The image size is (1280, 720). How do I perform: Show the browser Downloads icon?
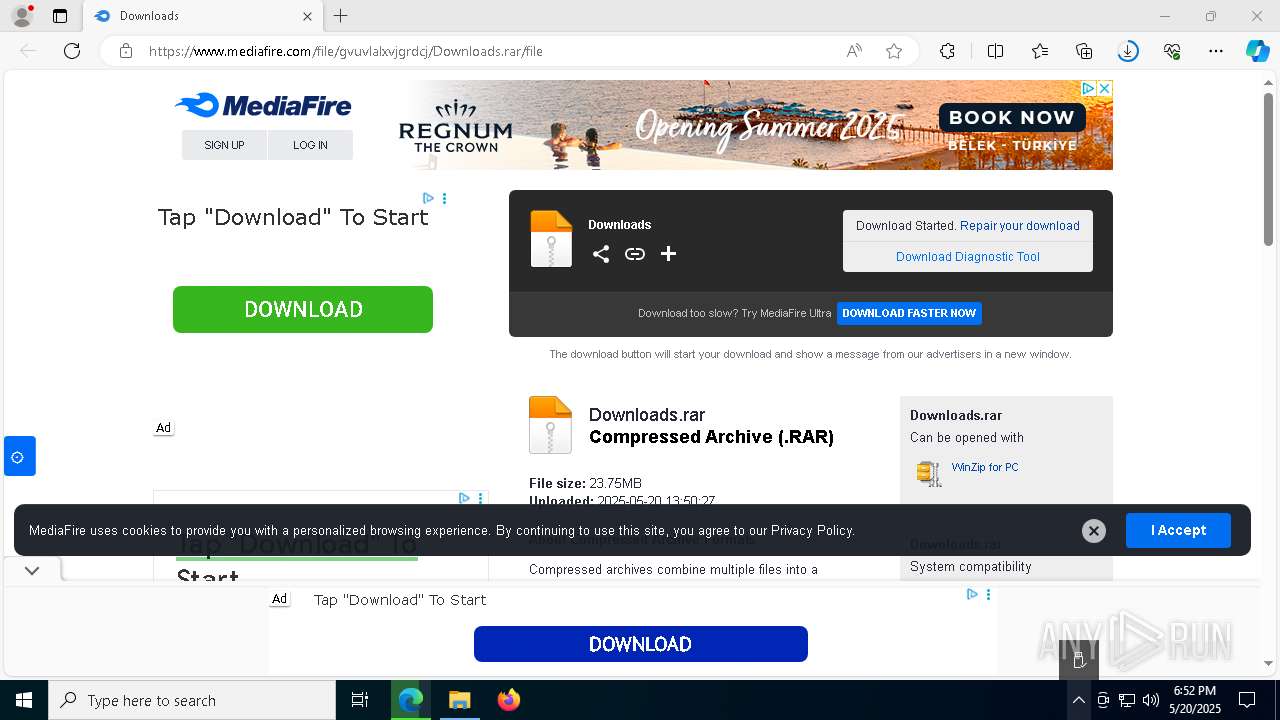(1128, 51)
